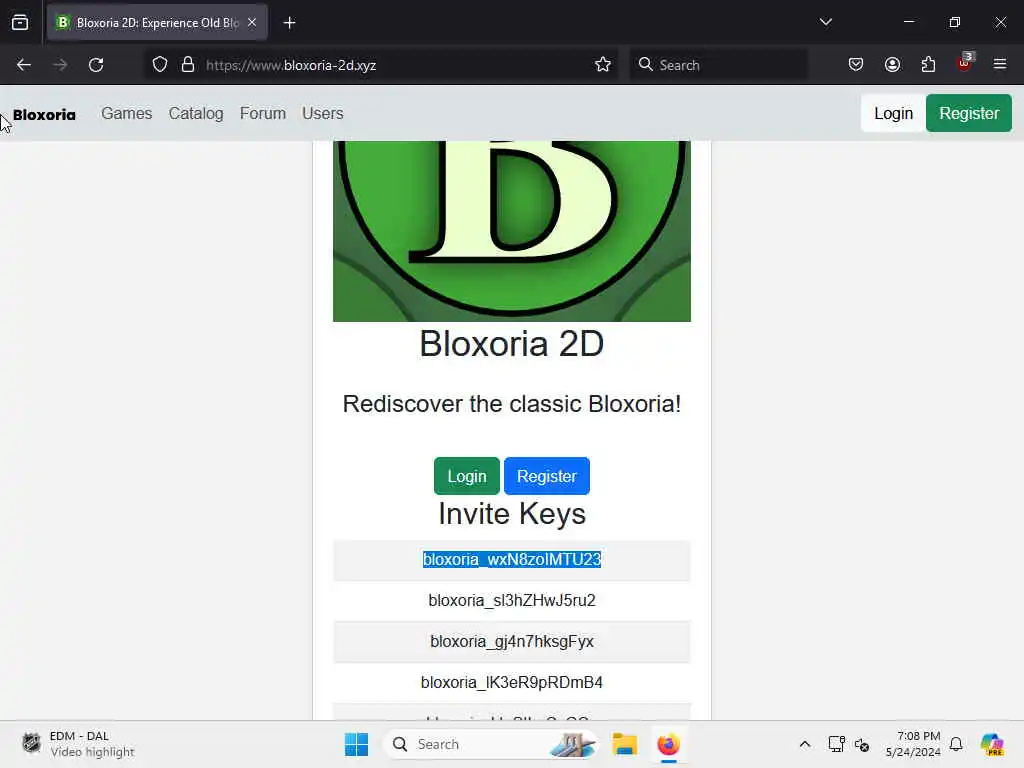Open Copilot preview icon
This screenshot has width=1024, height=768.
tap(992, 744)
